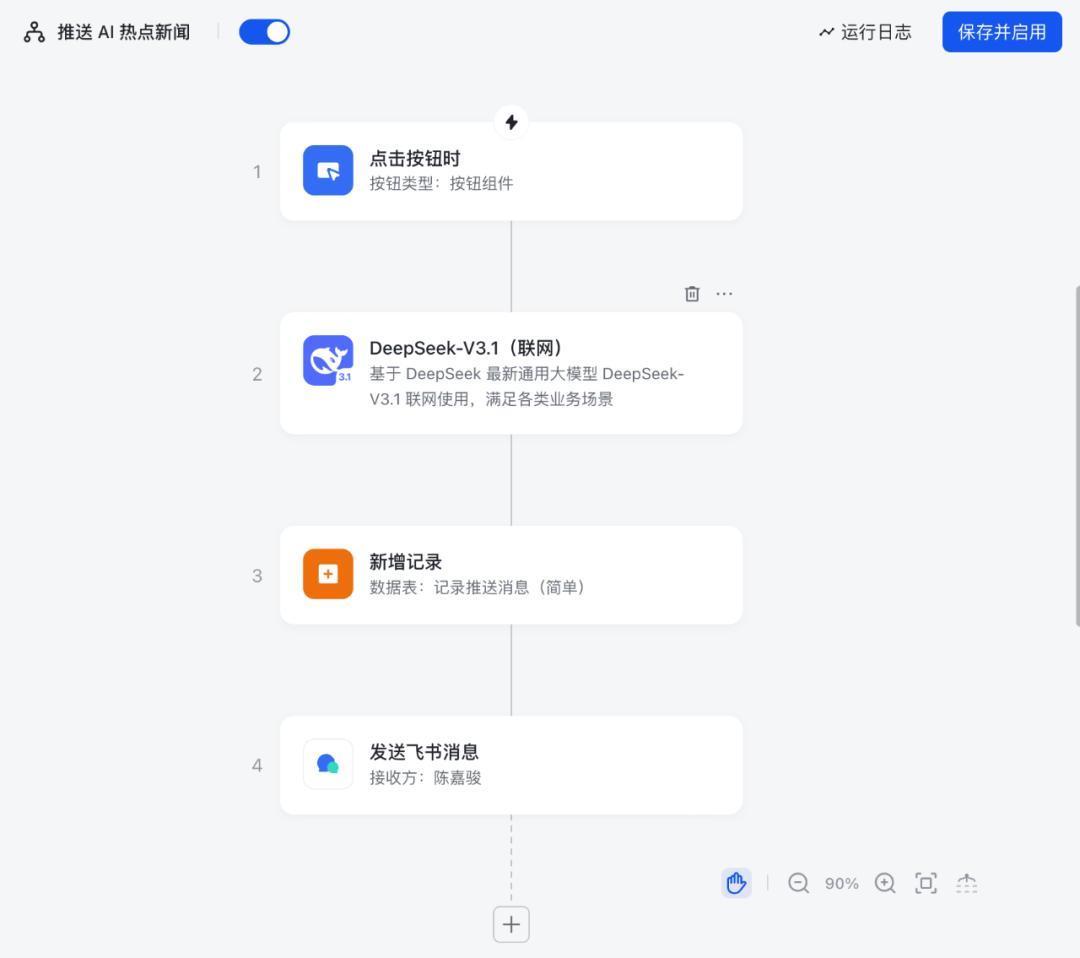This screenshot has width=1080, height=958.
Task: Delete the DeepSeek step with trash icon
Action: click(x=692, y=294)
